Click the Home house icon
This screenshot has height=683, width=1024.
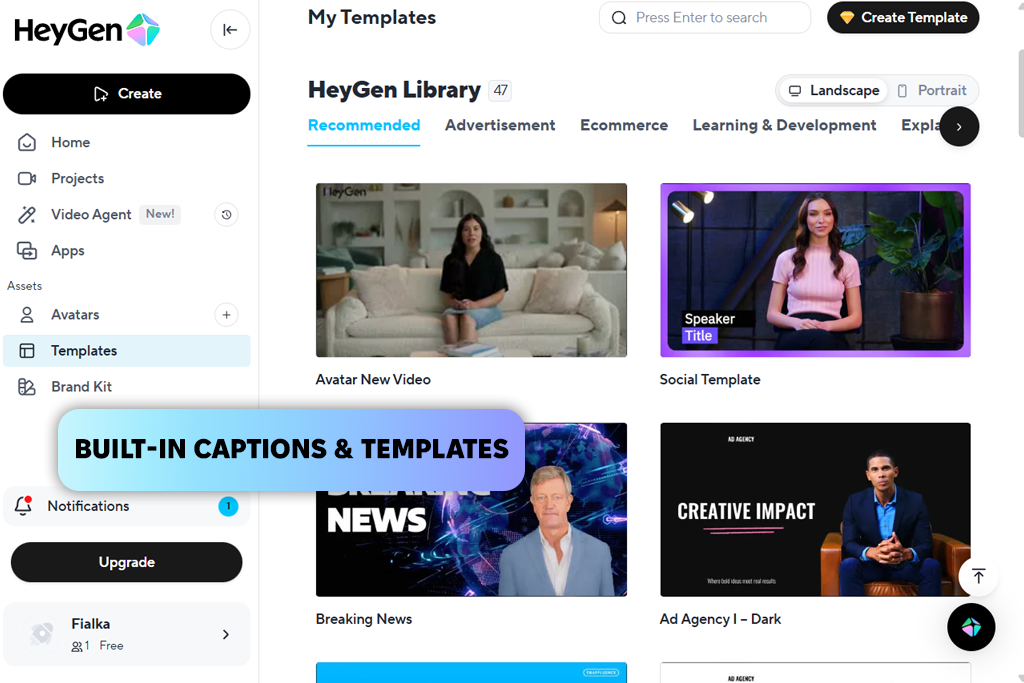pos(27,142)
